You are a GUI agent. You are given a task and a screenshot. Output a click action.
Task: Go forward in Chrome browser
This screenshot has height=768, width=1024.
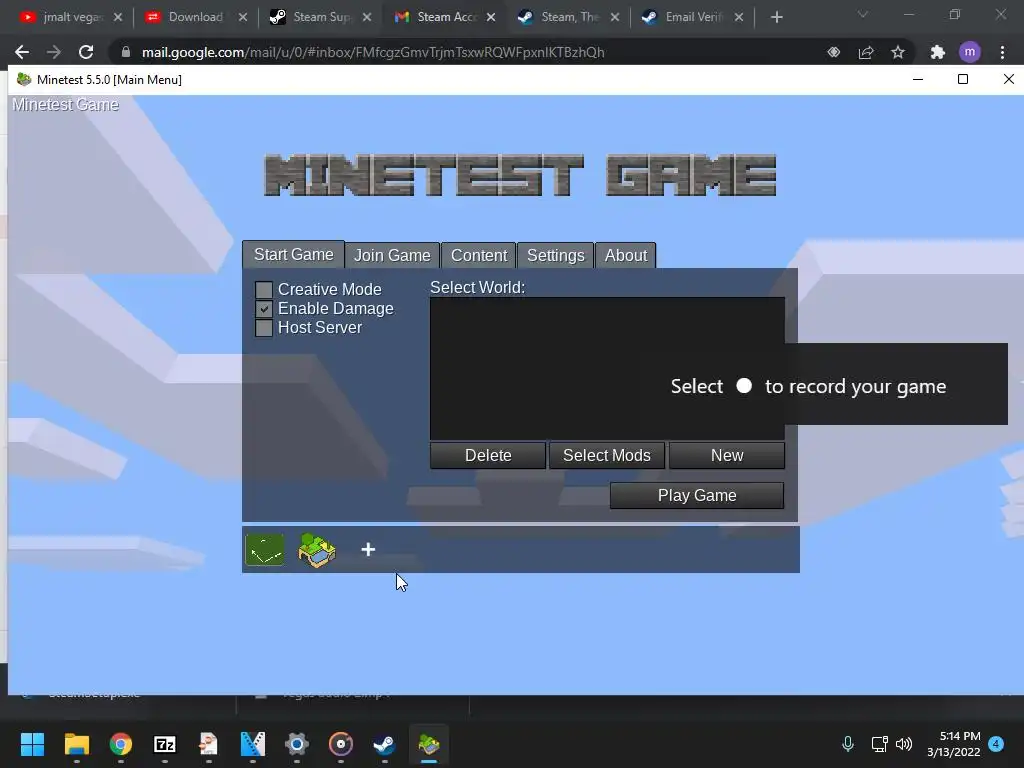(x=54, y=52)
